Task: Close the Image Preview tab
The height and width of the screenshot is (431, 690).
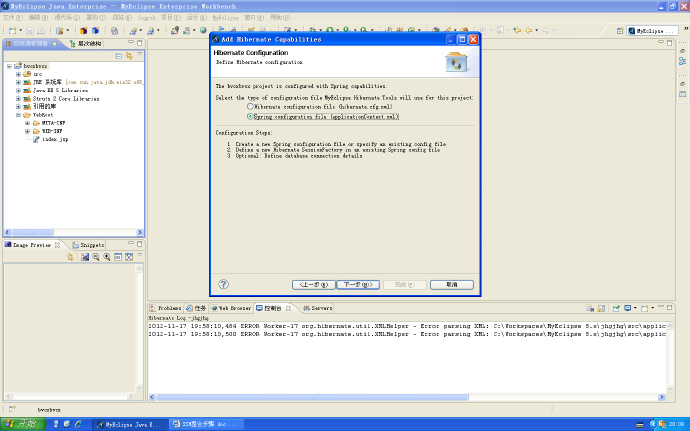Action: point(57,245)
